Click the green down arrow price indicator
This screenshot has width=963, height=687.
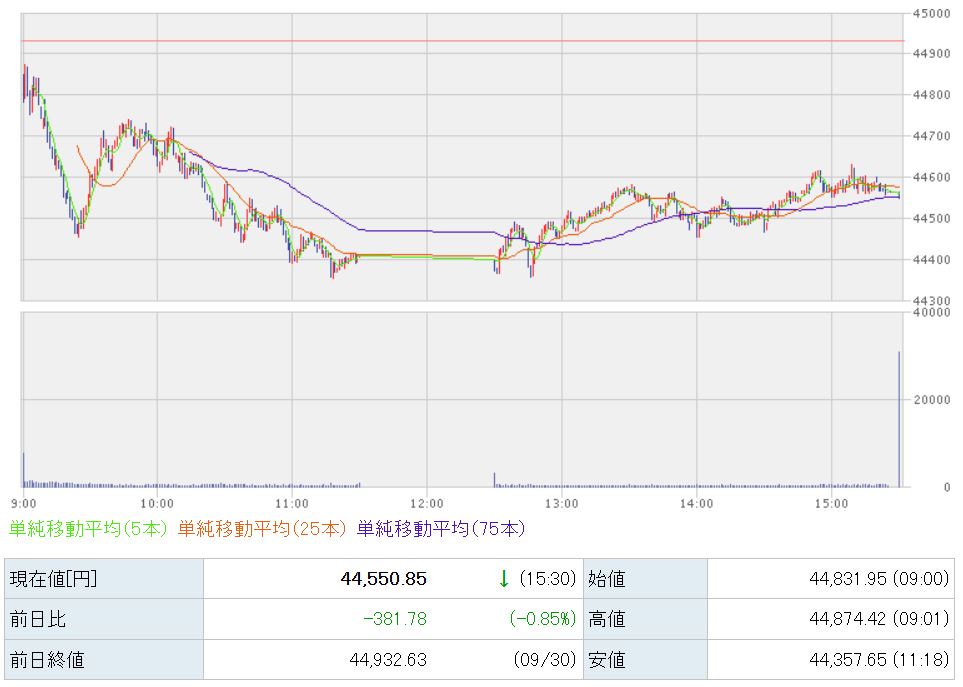coord(504,579)
